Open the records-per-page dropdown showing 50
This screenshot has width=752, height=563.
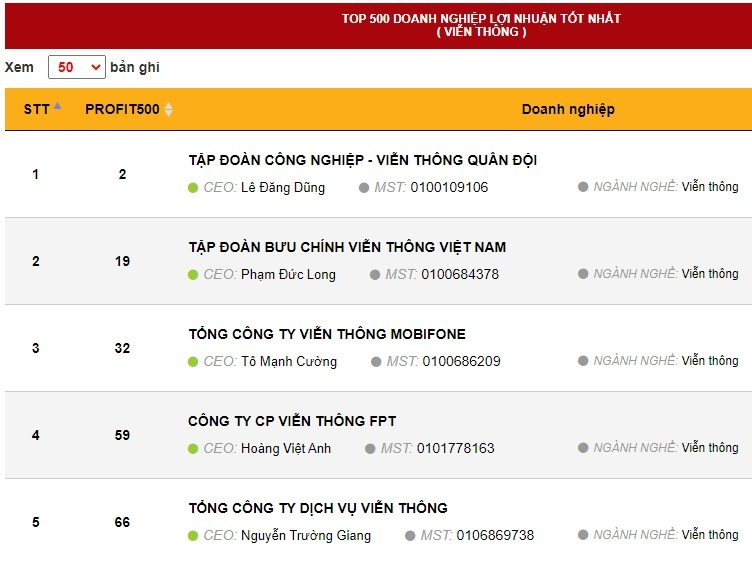coord(77,67)
